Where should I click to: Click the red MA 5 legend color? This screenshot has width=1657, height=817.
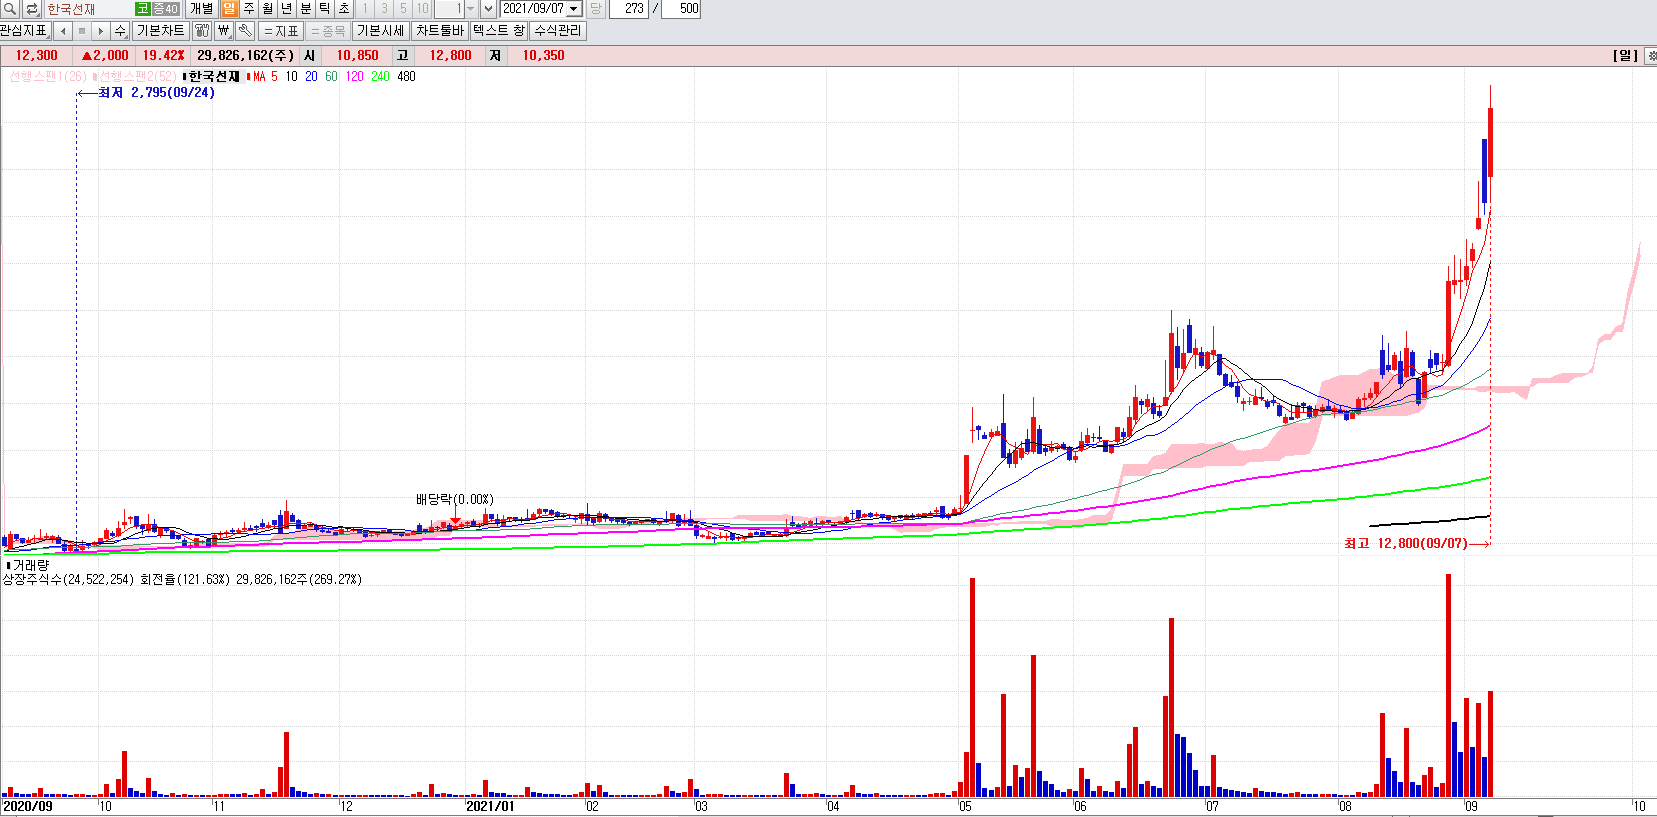(263, 77)
